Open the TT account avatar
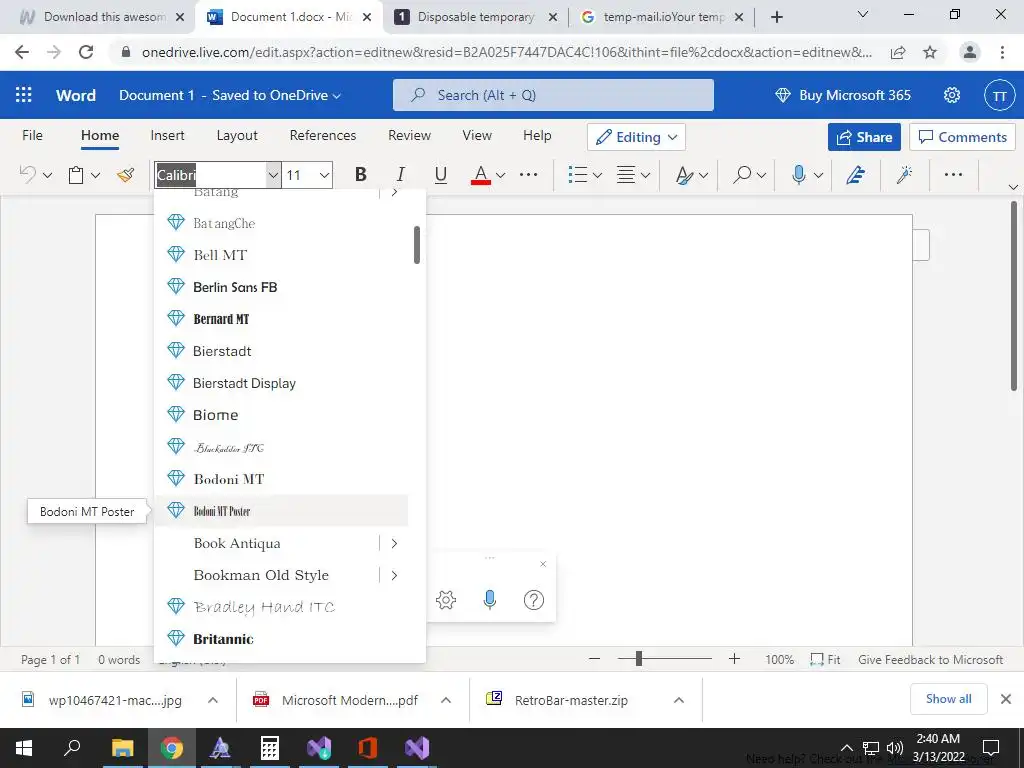 click(x=999, y=96)
